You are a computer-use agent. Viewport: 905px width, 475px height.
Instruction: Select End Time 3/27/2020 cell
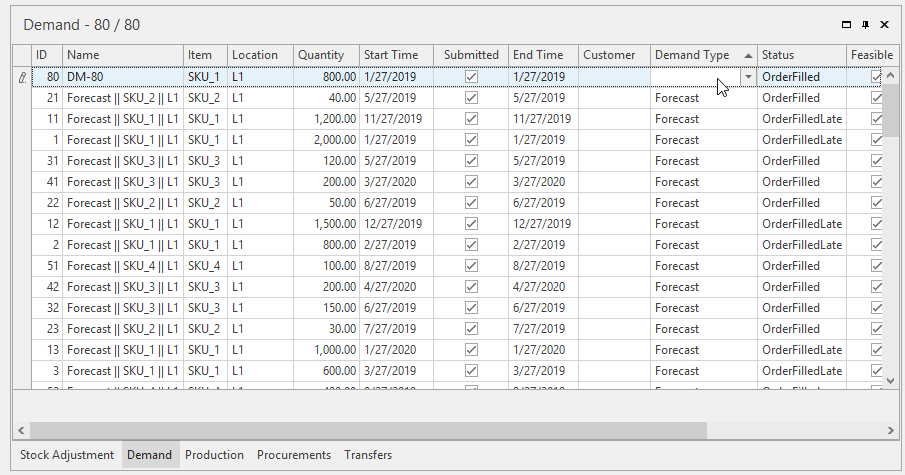543,182
